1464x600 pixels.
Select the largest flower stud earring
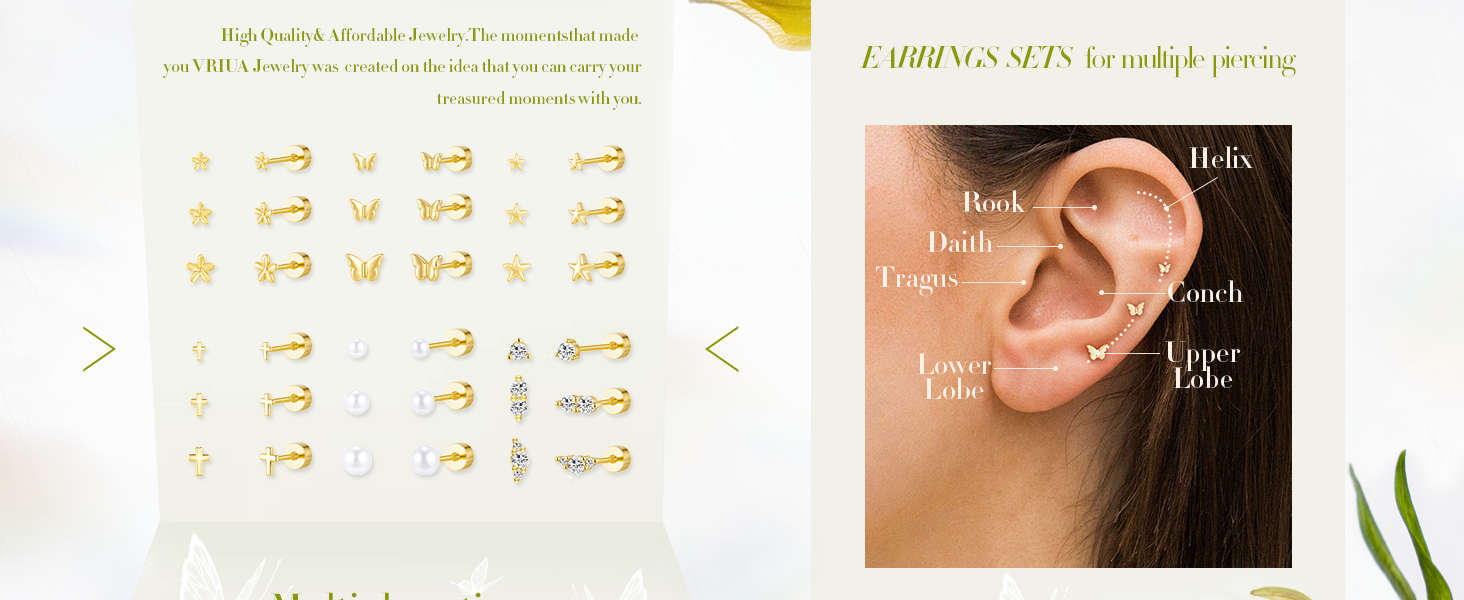tap(201, 268)
